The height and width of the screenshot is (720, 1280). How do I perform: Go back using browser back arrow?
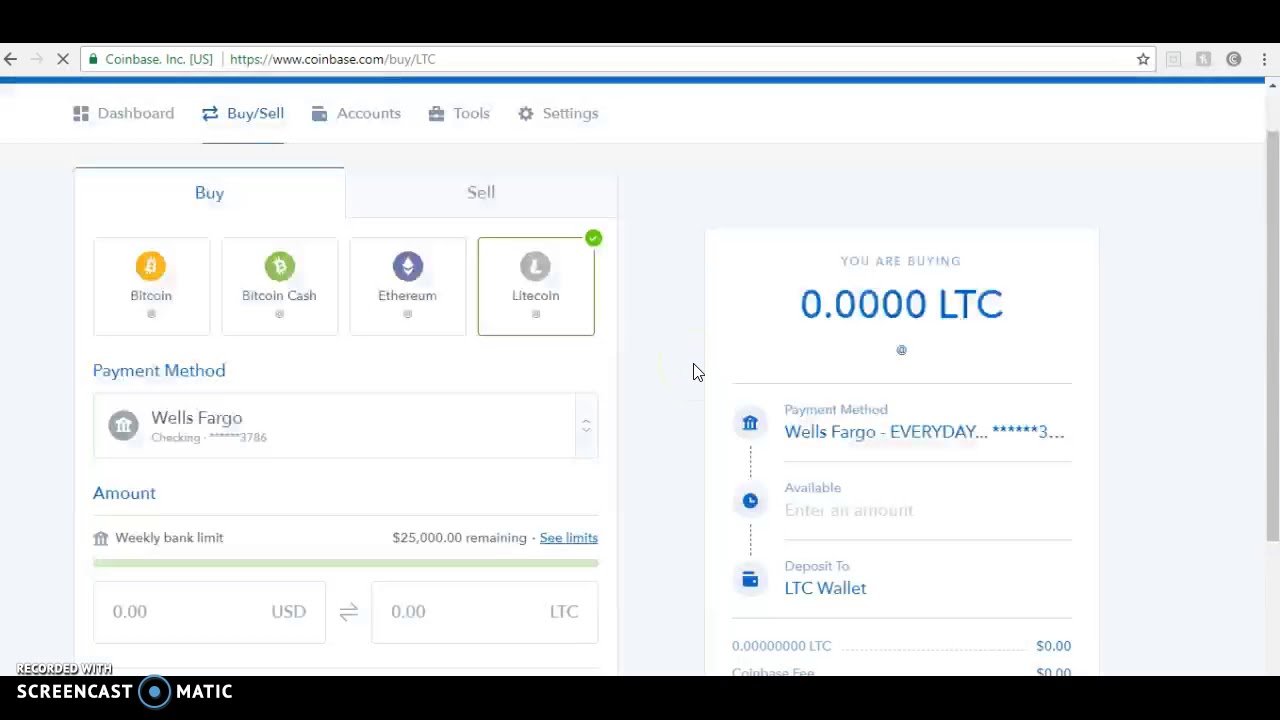[x=10, y=59]
